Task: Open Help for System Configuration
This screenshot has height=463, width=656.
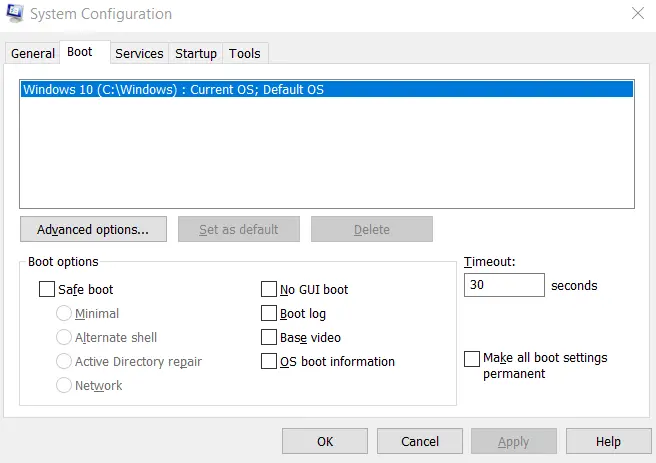Action: 608,441
